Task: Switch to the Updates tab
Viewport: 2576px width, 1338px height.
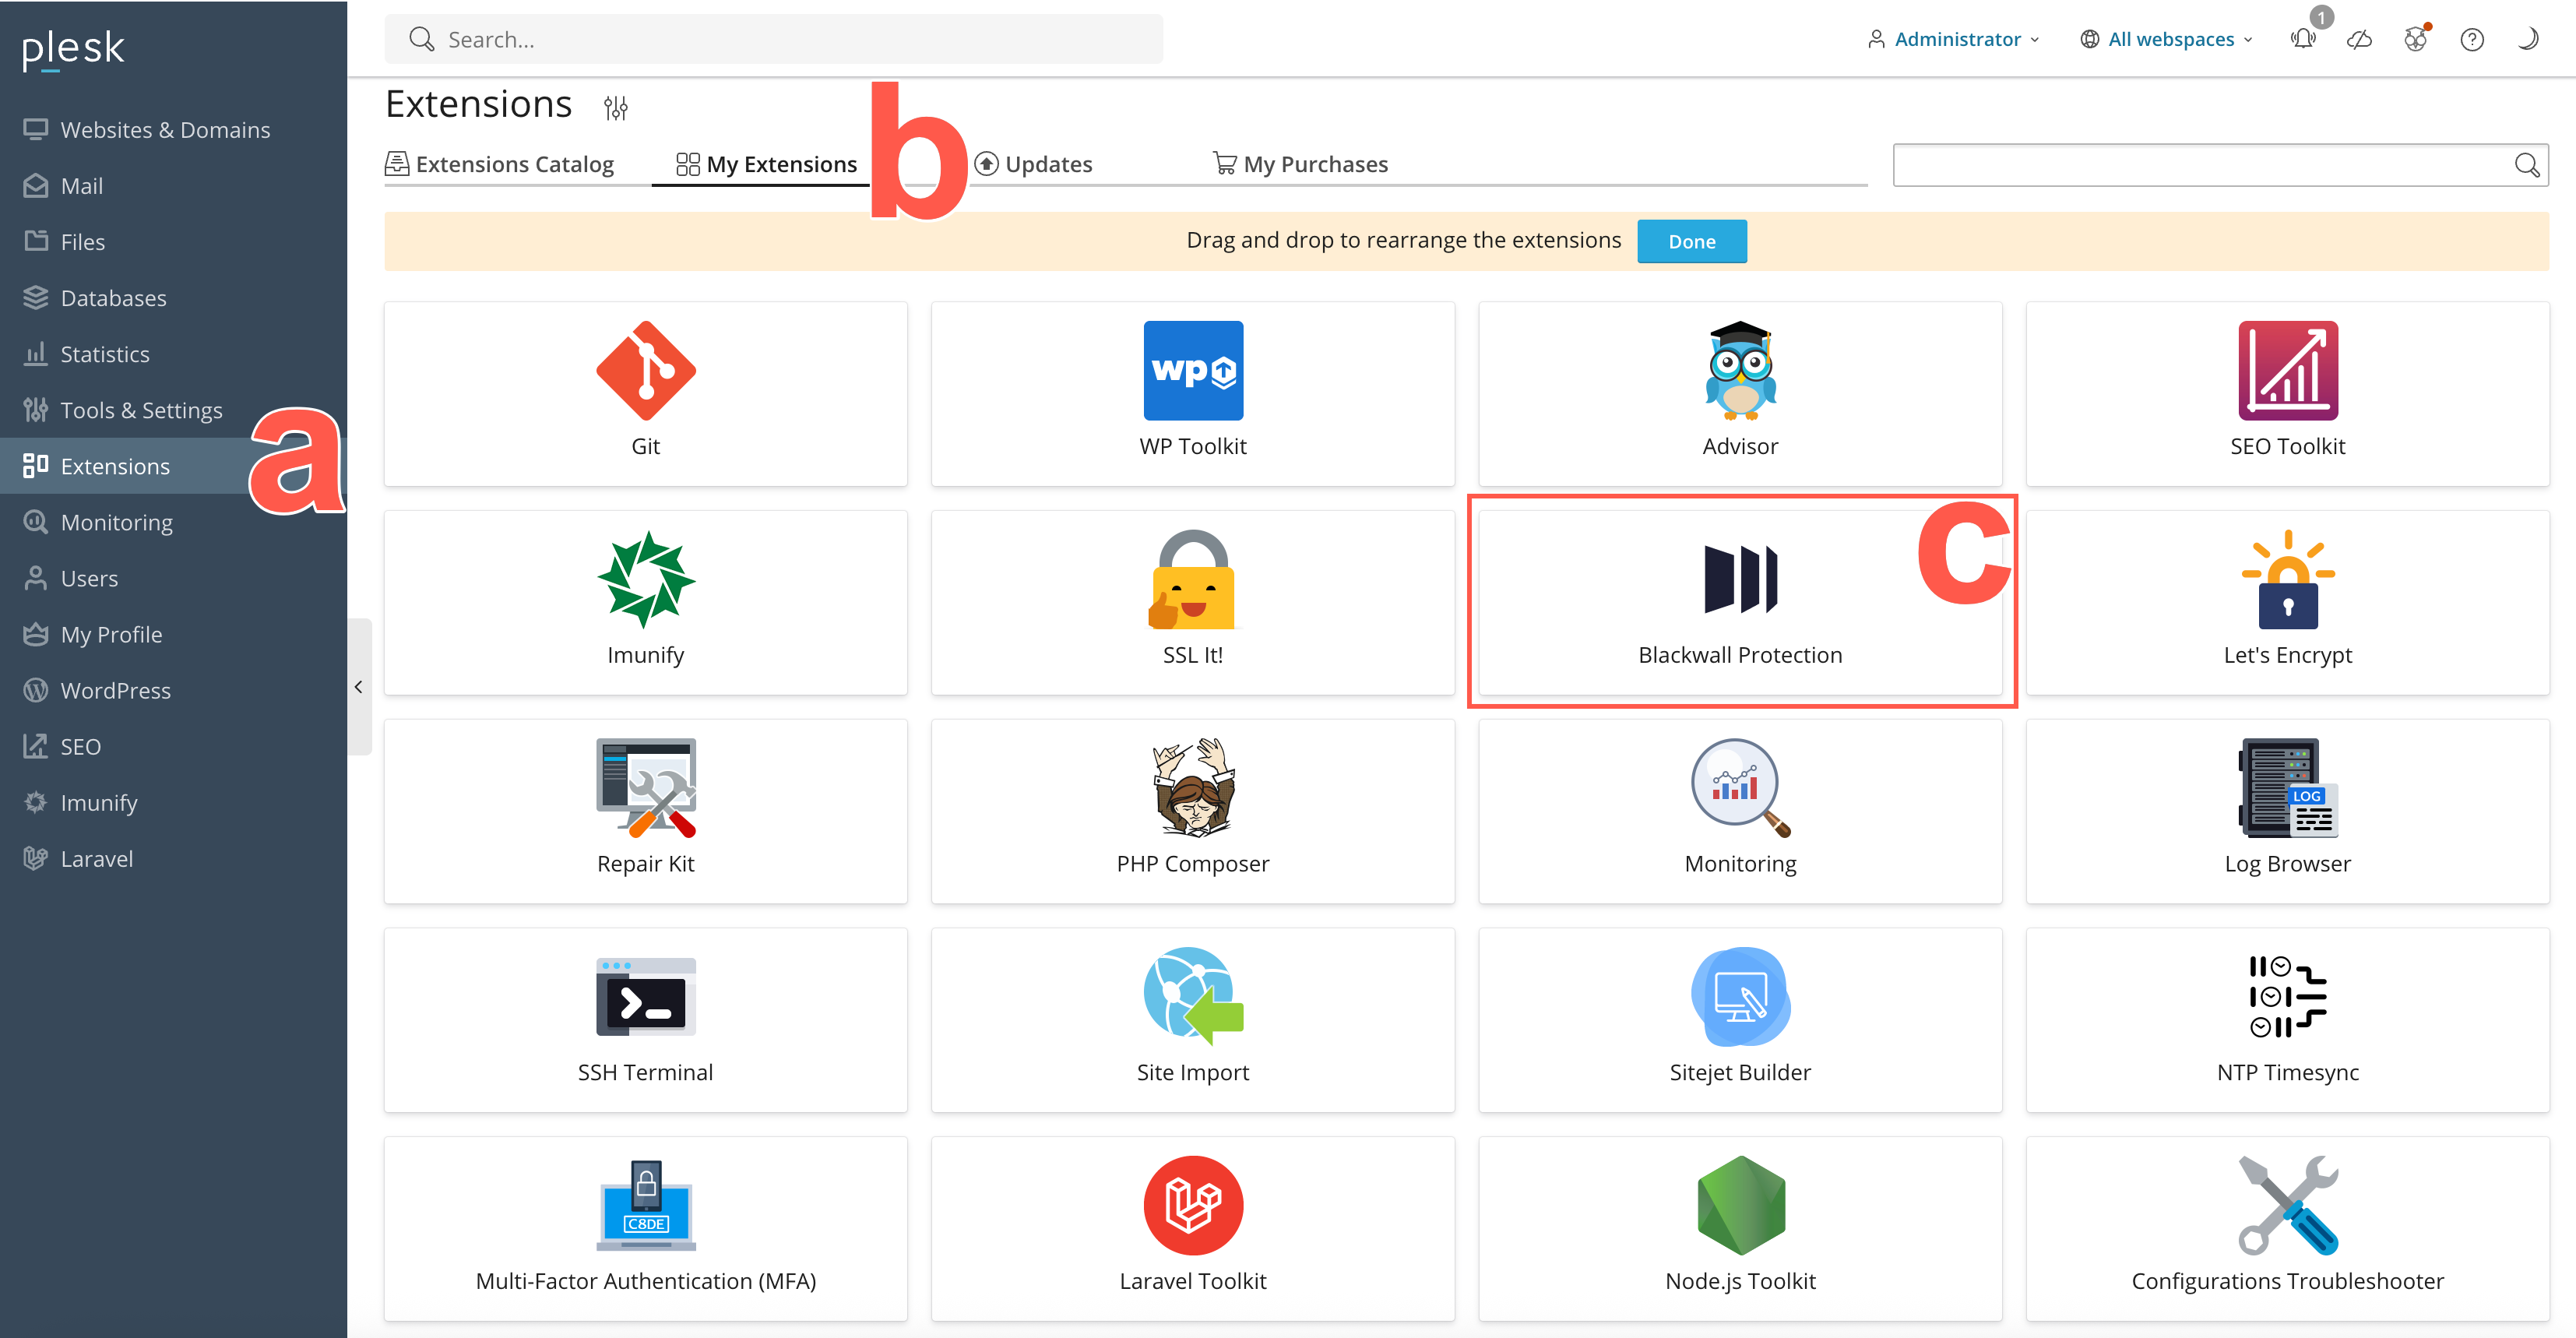Action: [1034, 164]
